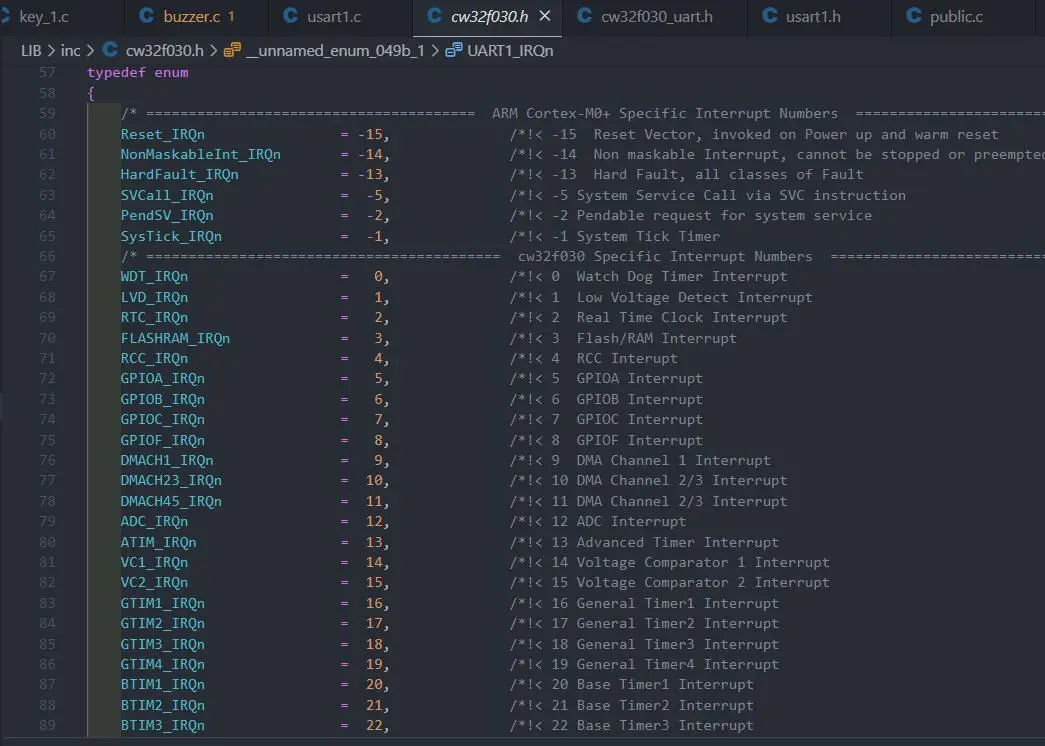Screen dimensions: 1045x746
Task: Click the C icon on usart1.c tab
Action: tap(291, 16)
